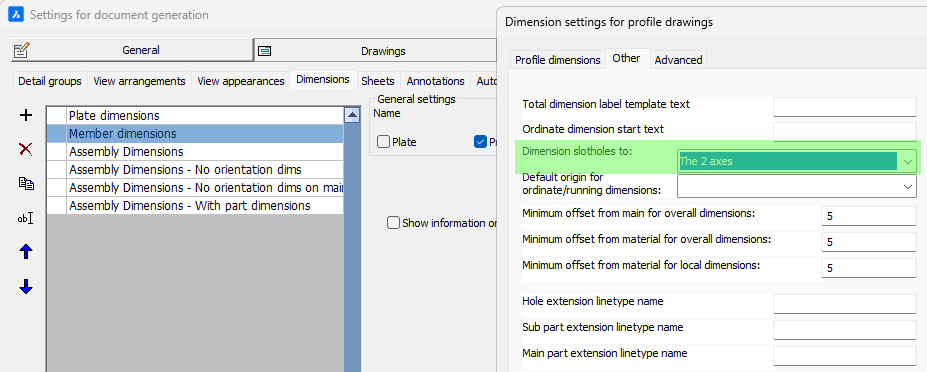The width and height of the screenshot is (927, 372).
Task: Move selected item up with the blue up arrow
Action: pyautogui.click(x=26, y=252)
